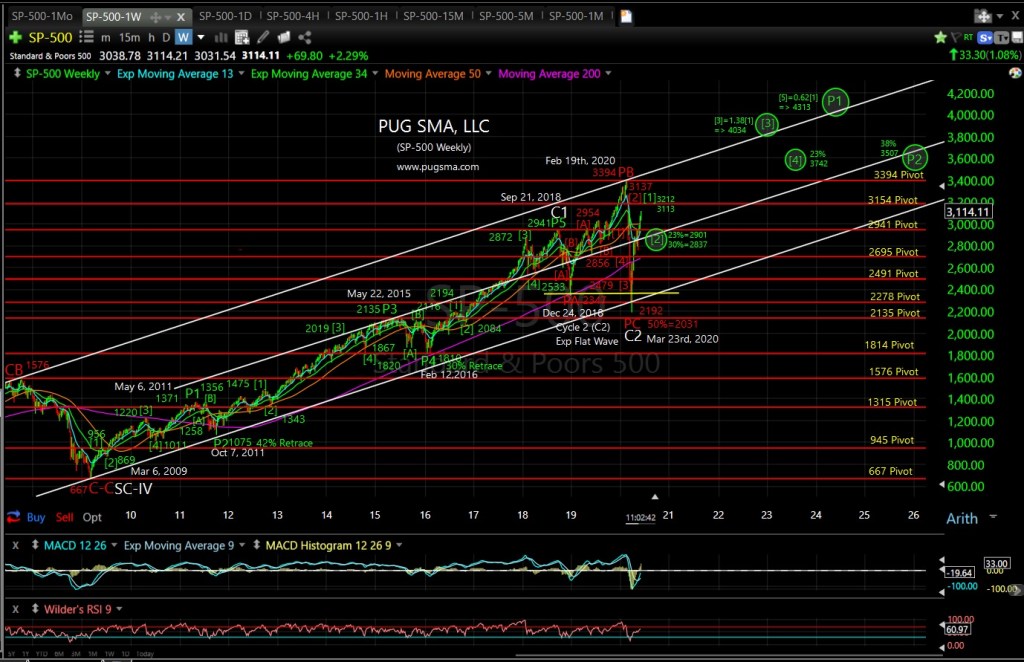
Task: Open the gray T dropdown button
Action: click(1001, 37)
